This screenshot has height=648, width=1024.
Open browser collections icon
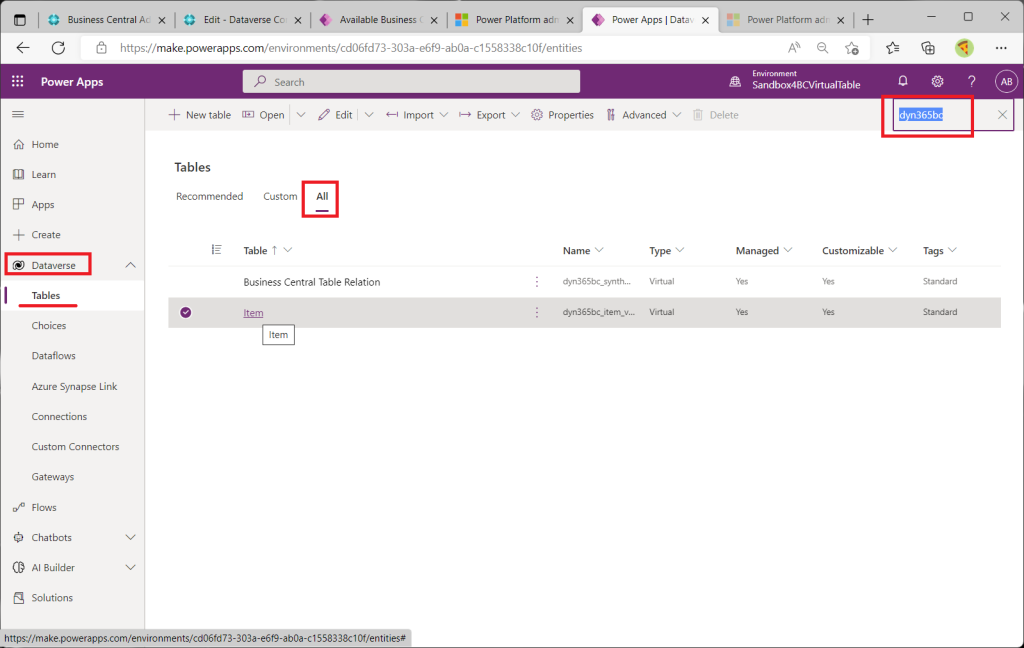click(x=927, y=48)
